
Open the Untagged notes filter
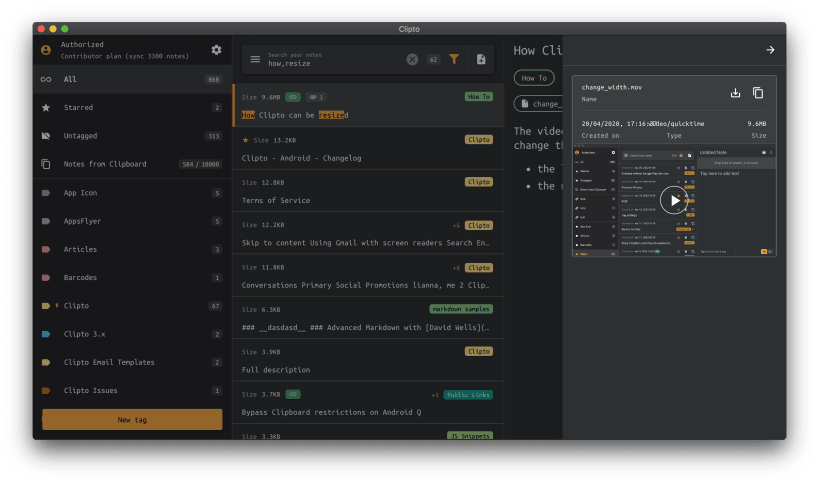(x=133, y=136)
